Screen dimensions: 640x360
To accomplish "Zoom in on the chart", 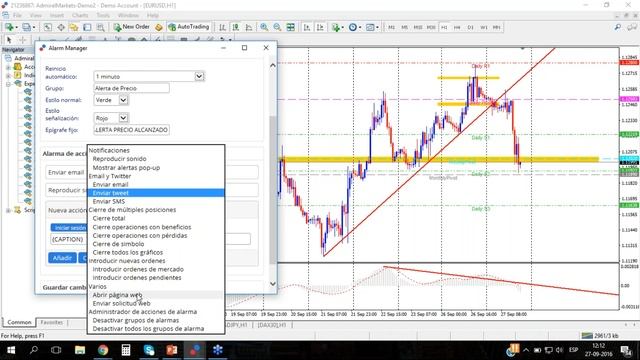I will coord(264,27).
